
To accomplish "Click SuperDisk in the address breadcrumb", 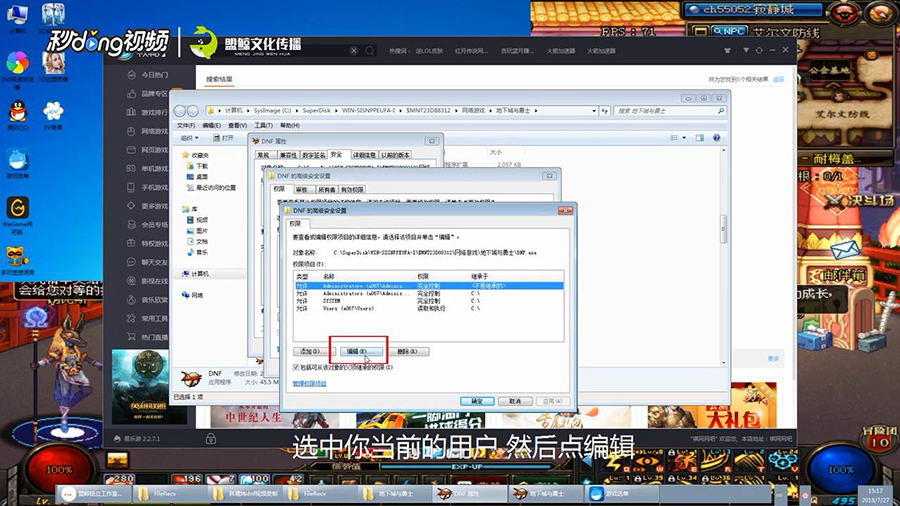I will tap(316, 111).
